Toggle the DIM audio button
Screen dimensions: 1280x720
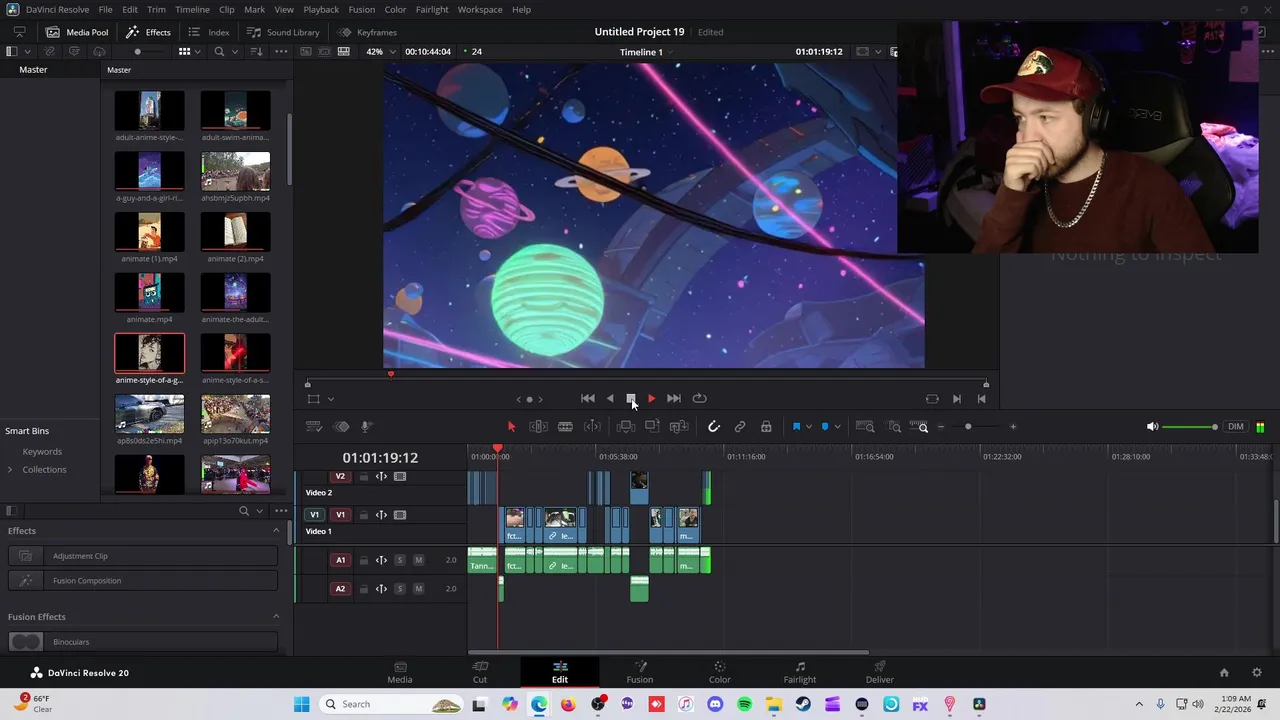[x=1236, y=427]
